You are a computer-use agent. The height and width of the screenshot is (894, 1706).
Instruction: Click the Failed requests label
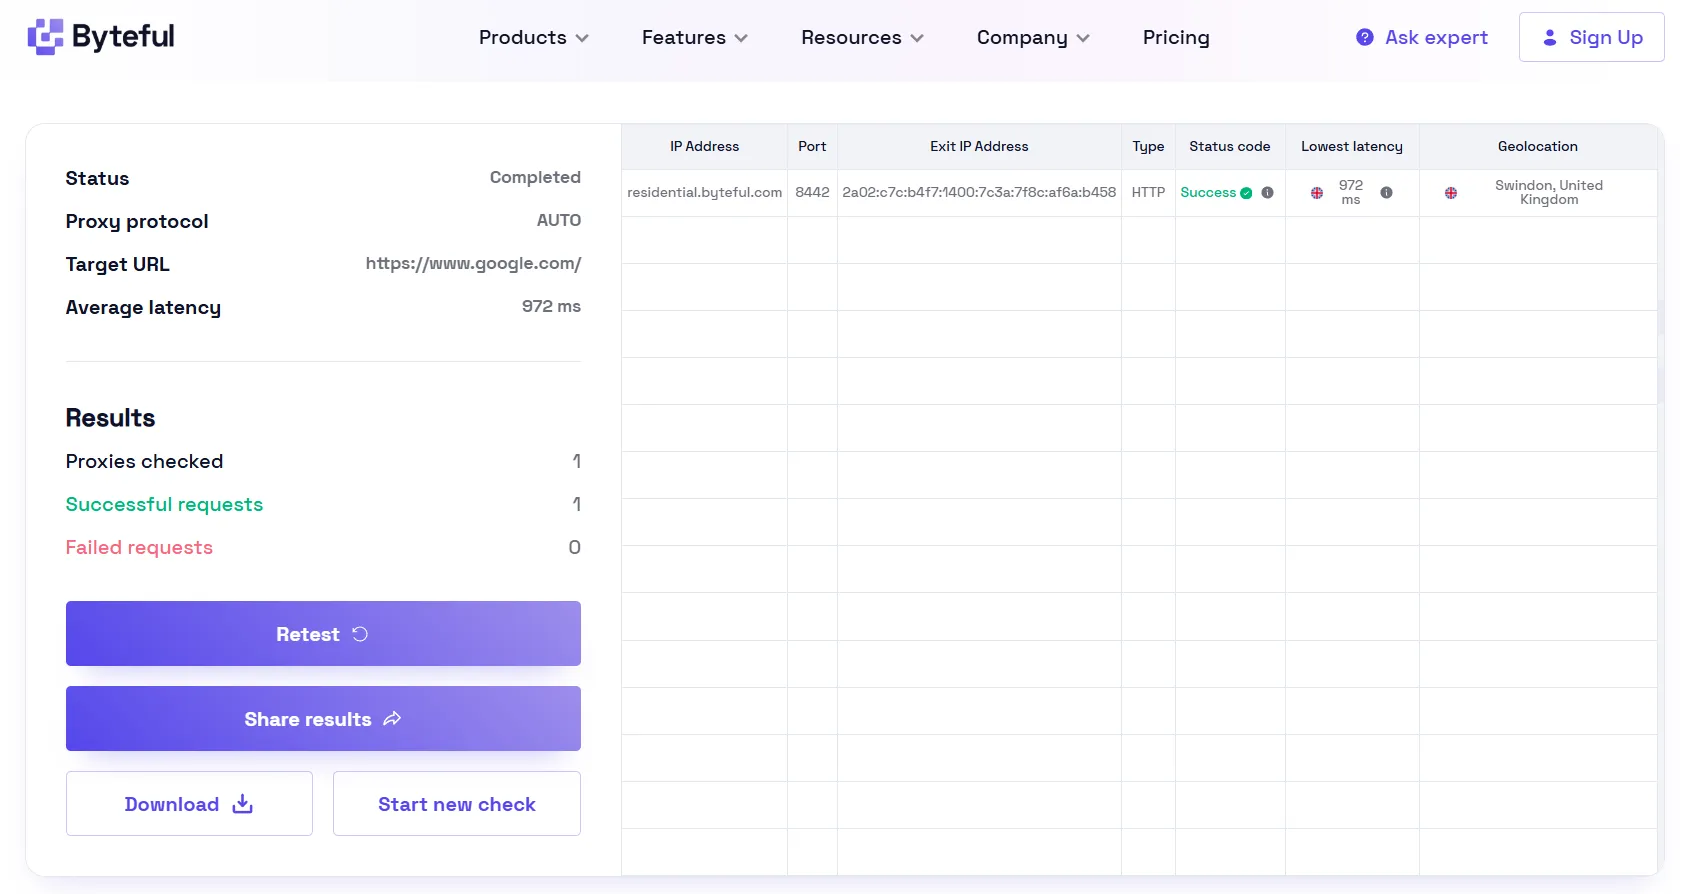[139, 547]
